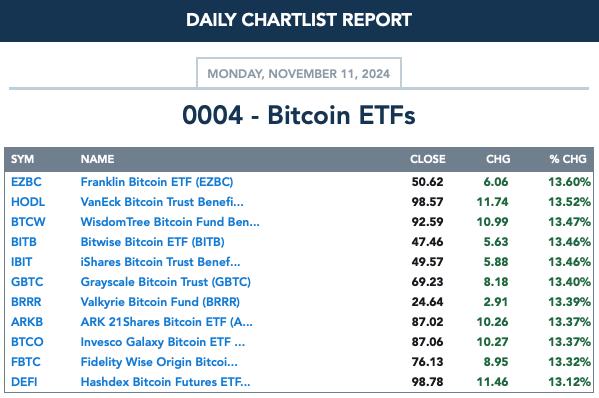
Task: Select the GBTC symbol link
Action: coord(27,282)
